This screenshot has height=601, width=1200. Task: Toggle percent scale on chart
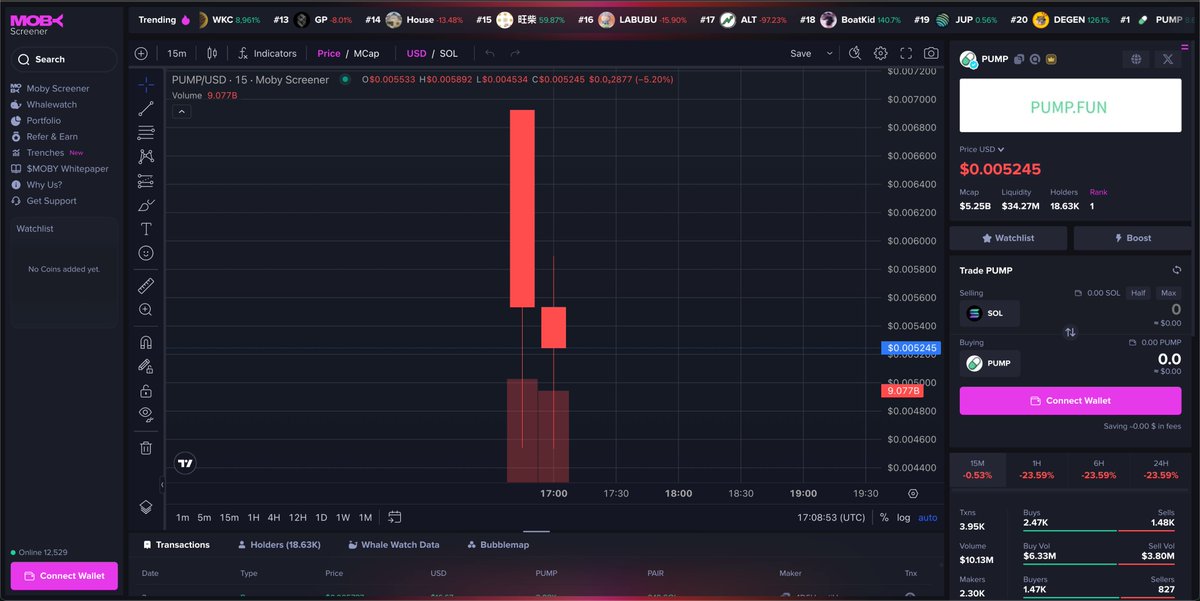884,517
